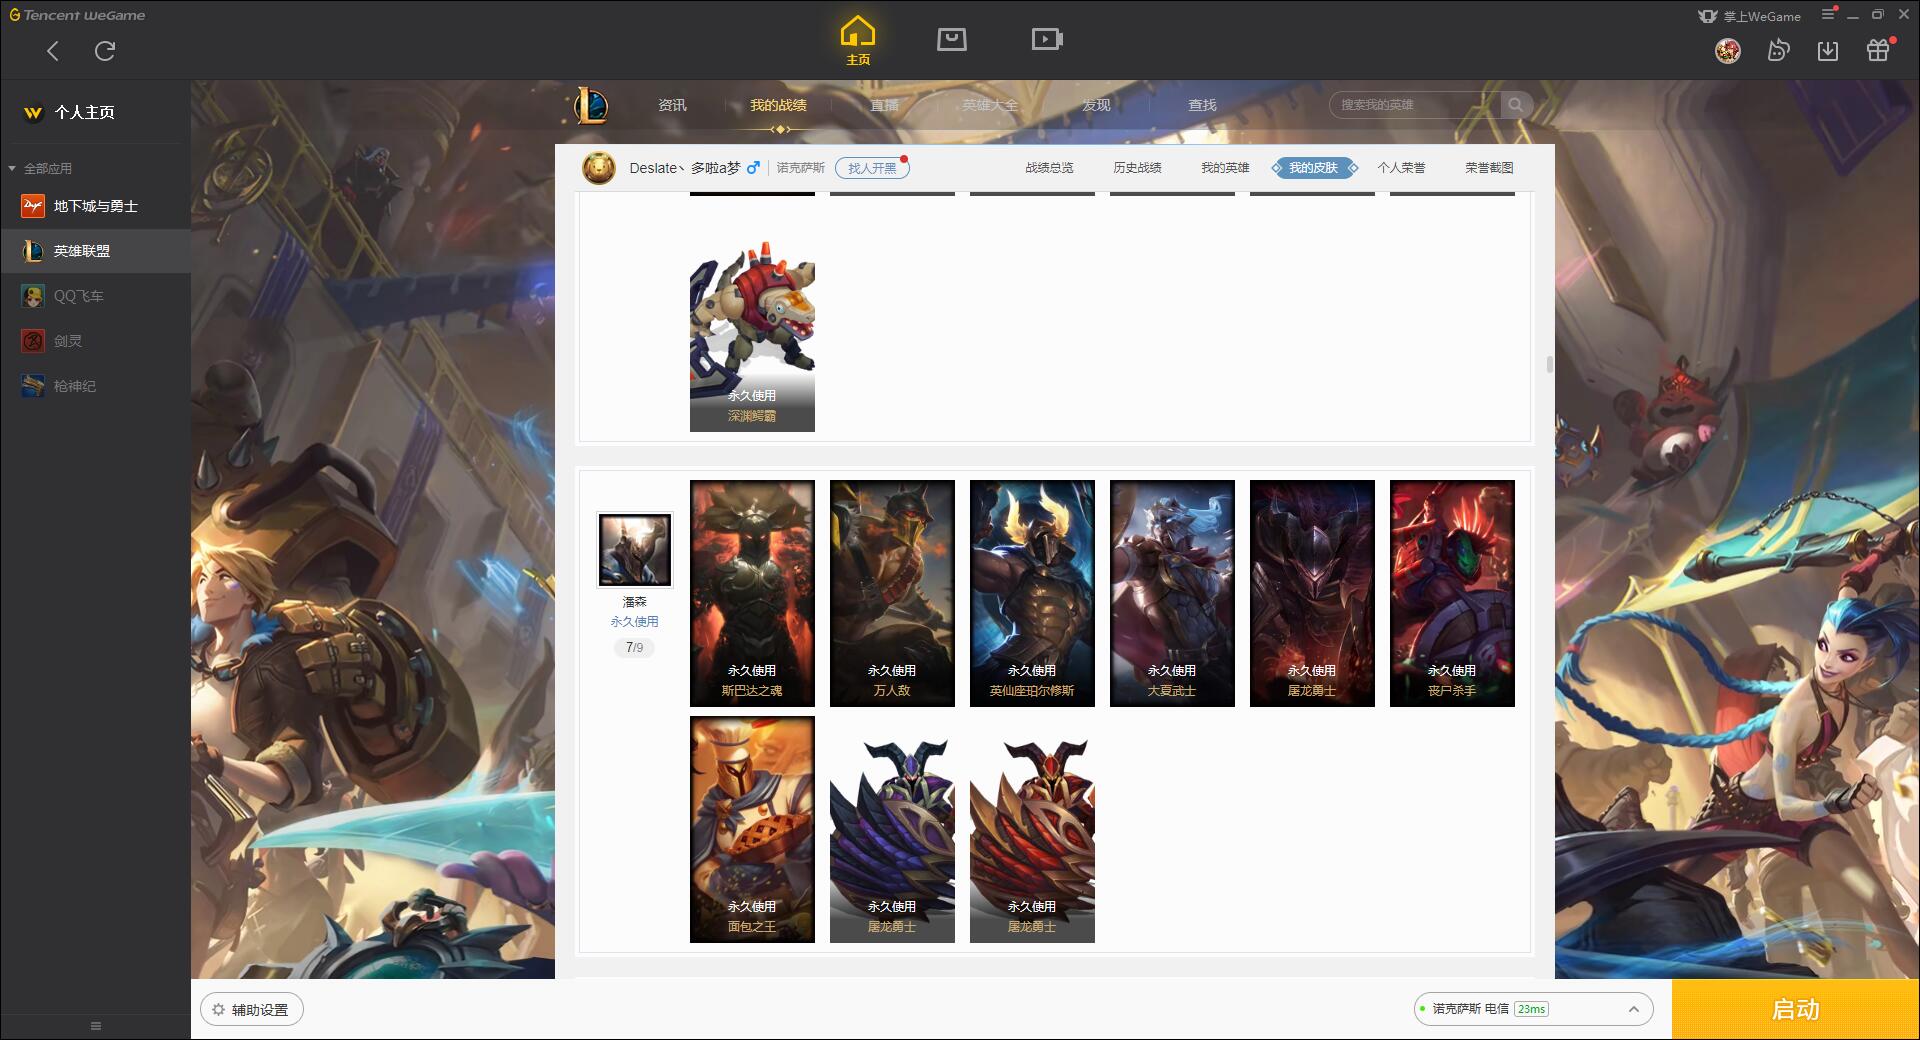Open the user avatar in the top right
1920x1040 pixels.
pos(1727,50)
